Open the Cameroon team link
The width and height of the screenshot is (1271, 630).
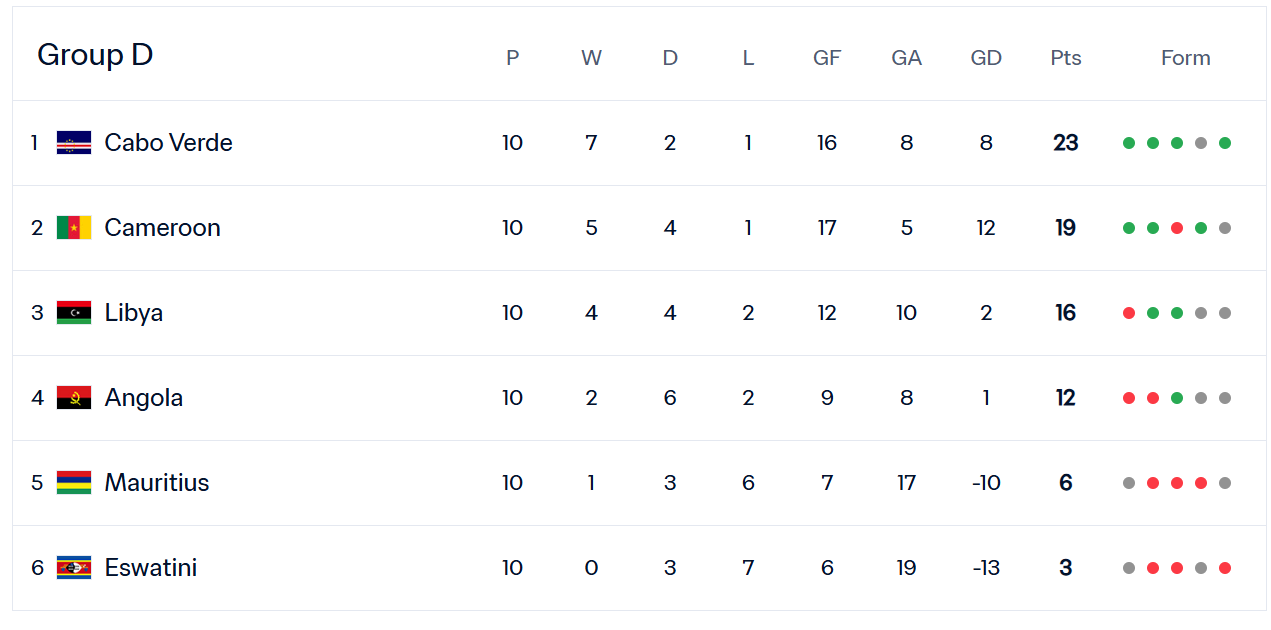click(x=162, y=228)
